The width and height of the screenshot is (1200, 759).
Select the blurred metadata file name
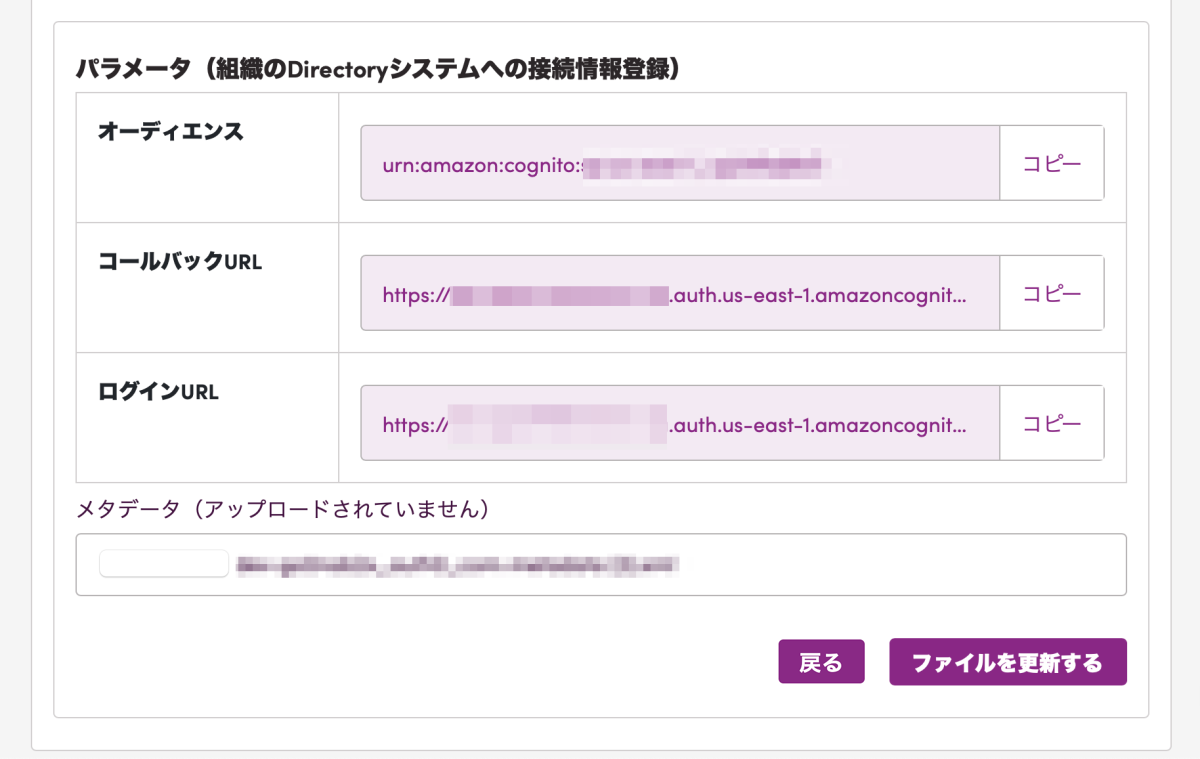(x=457, y=565)
